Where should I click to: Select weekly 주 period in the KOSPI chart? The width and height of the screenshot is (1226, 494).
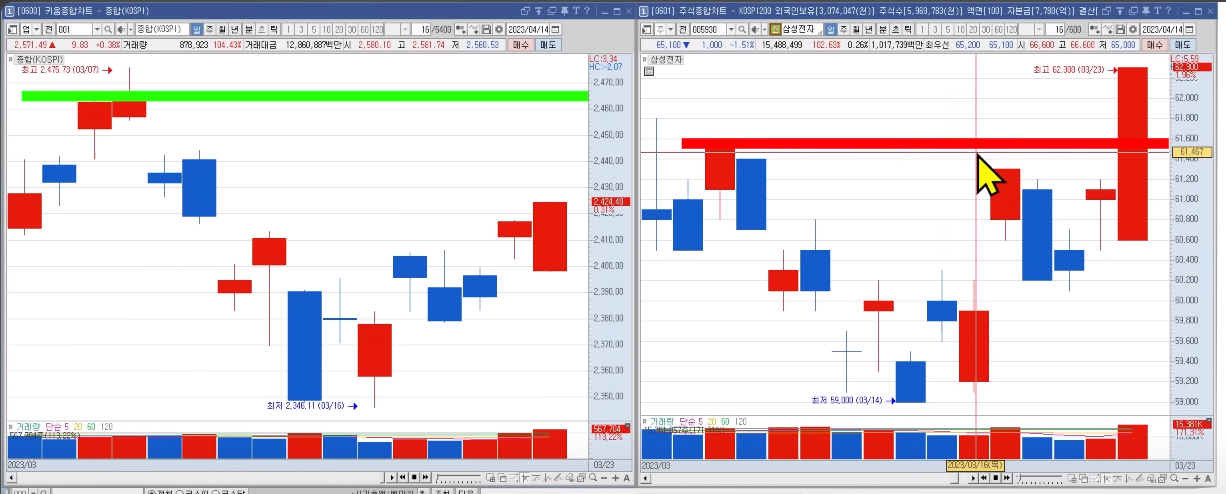[x=209, y=29]
